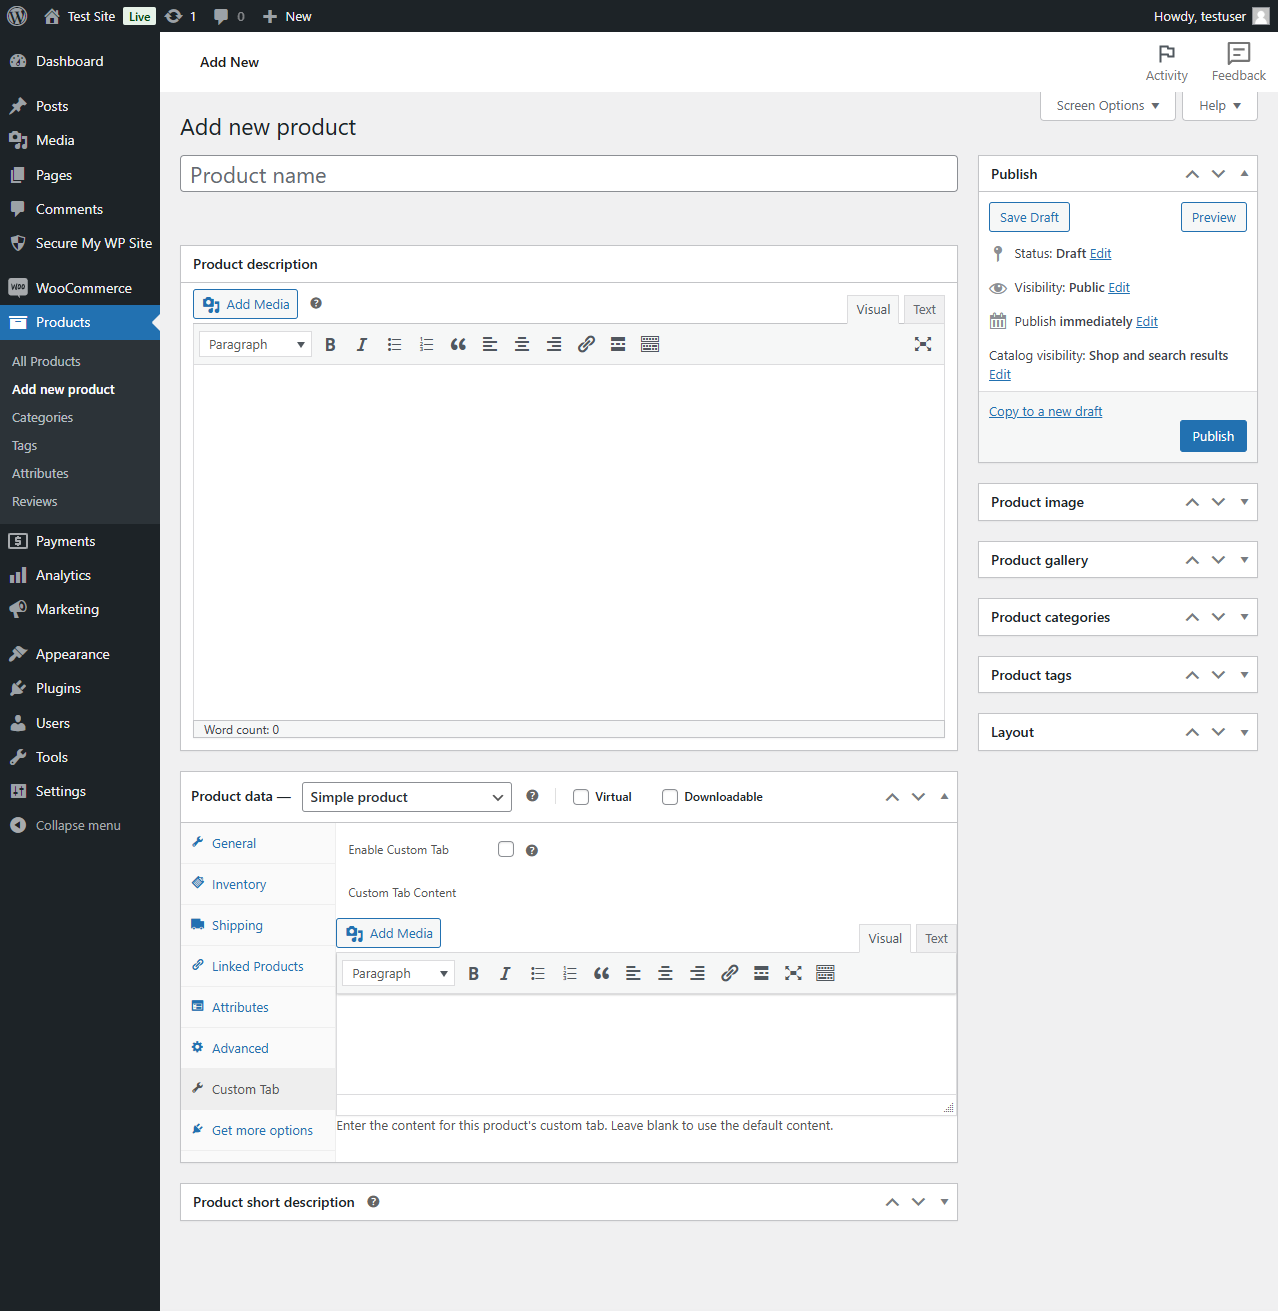The image size is (1278, 1311).
Task: Click Bold in product description toolbar
Action: (330, 344)
